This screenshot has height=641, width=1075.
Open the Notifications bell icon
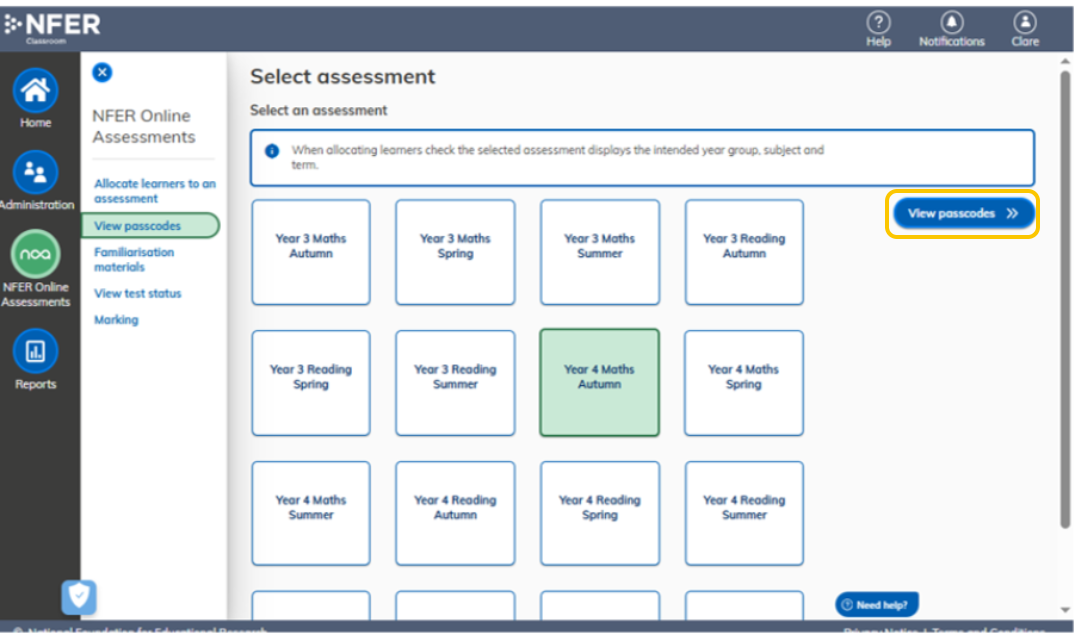[952, 23]
